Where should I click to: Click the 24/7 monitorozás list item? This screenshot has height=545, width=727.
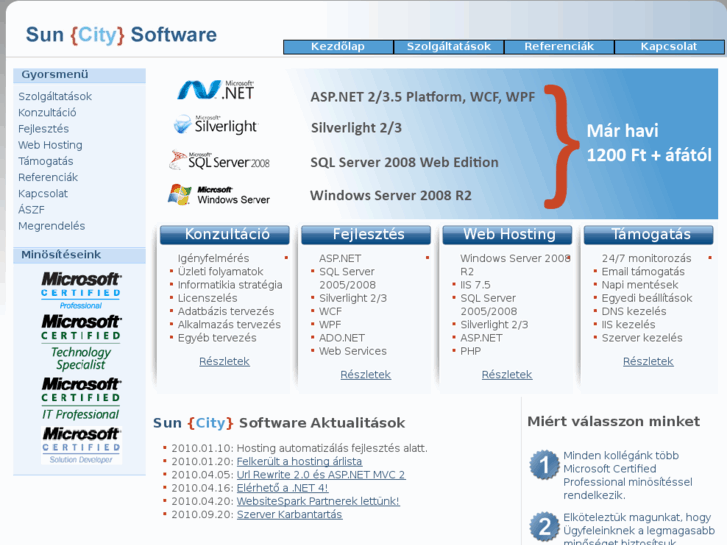click(646, 258)
